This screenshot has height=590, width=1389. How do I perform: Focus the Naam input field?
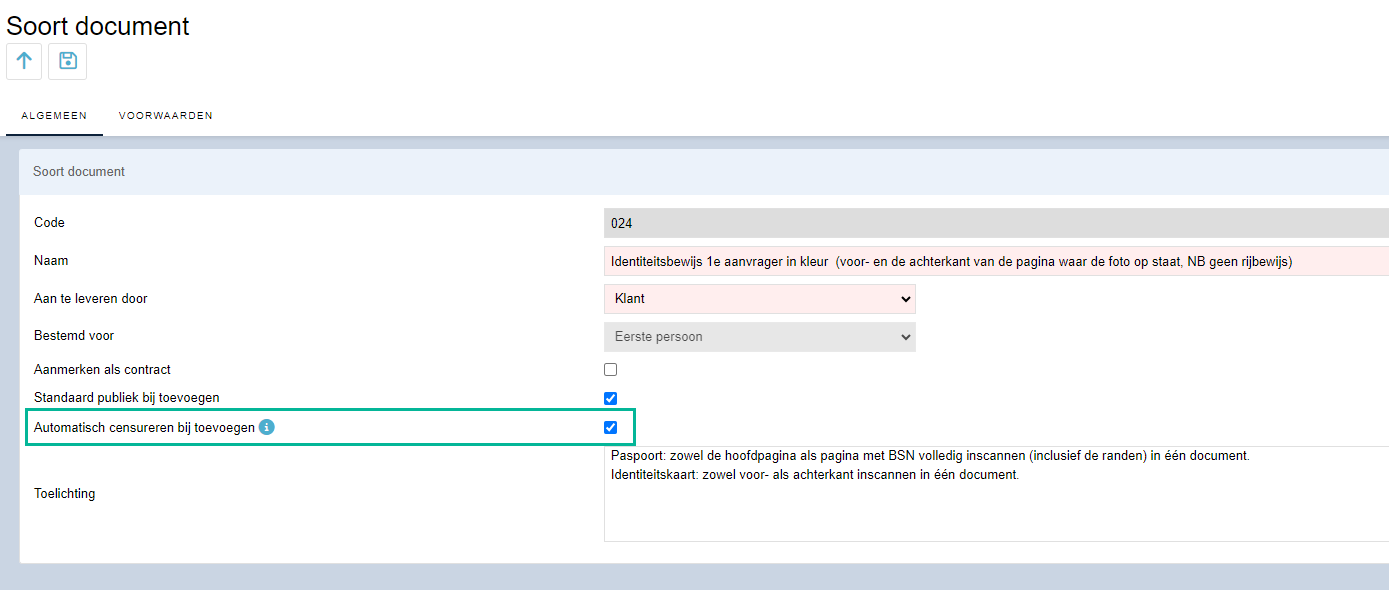[x=996, y=261]
